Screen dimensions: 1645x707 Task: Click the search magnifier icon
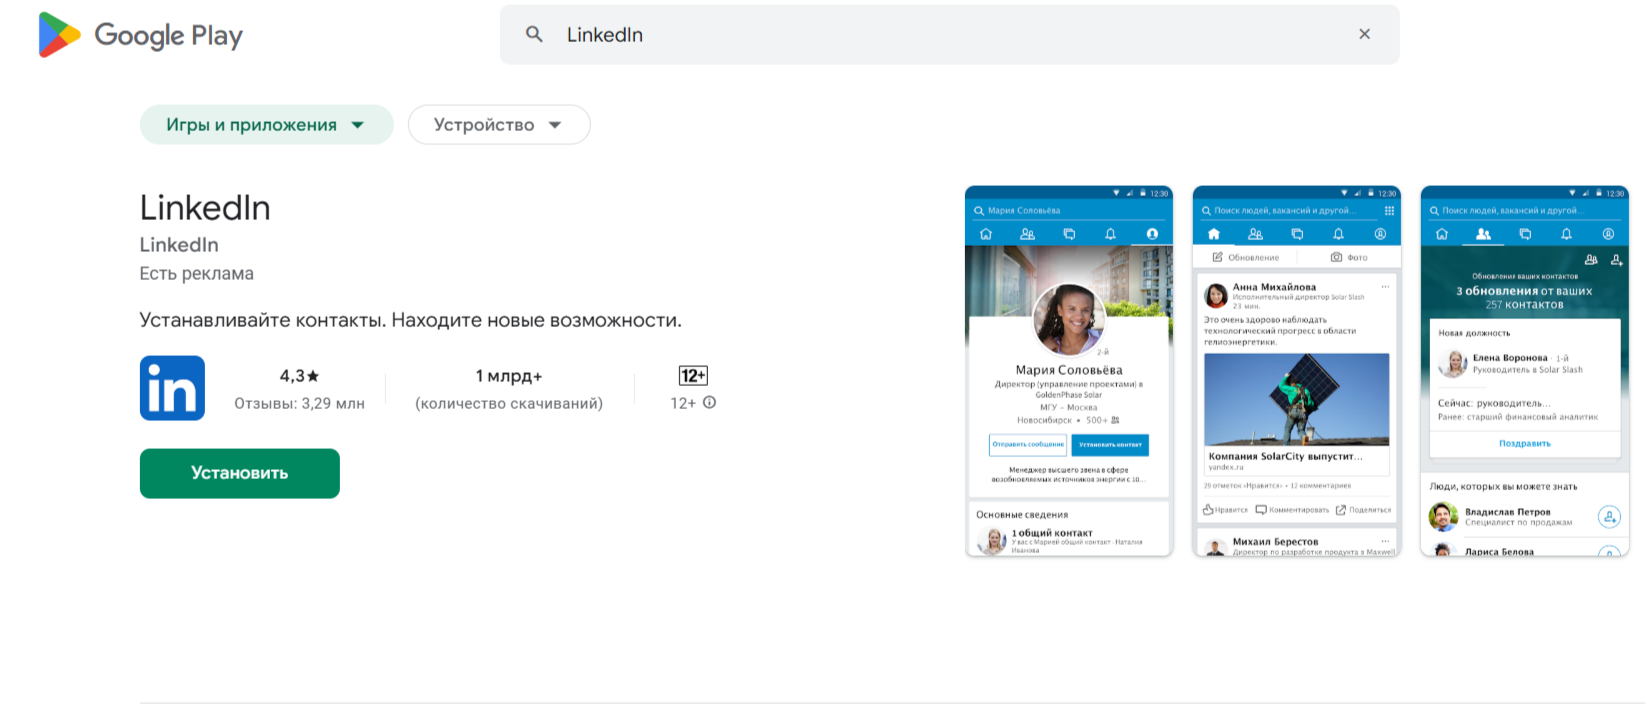tap(534, 34)
